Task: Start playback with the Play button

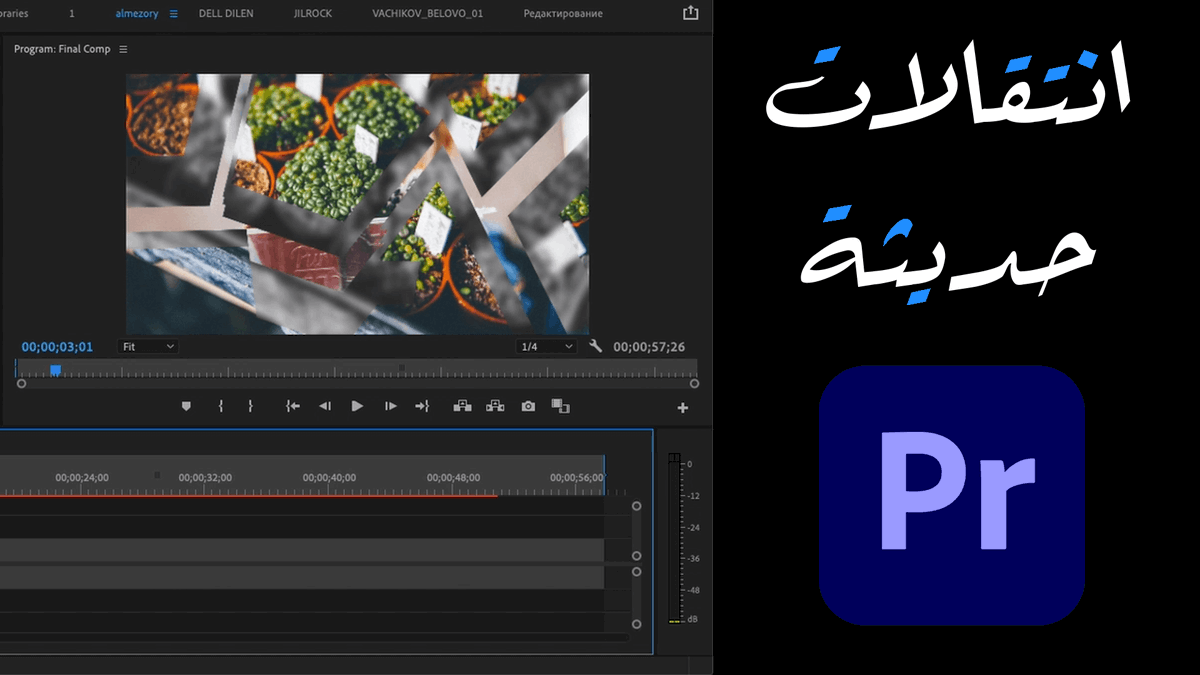Action: 357,406
